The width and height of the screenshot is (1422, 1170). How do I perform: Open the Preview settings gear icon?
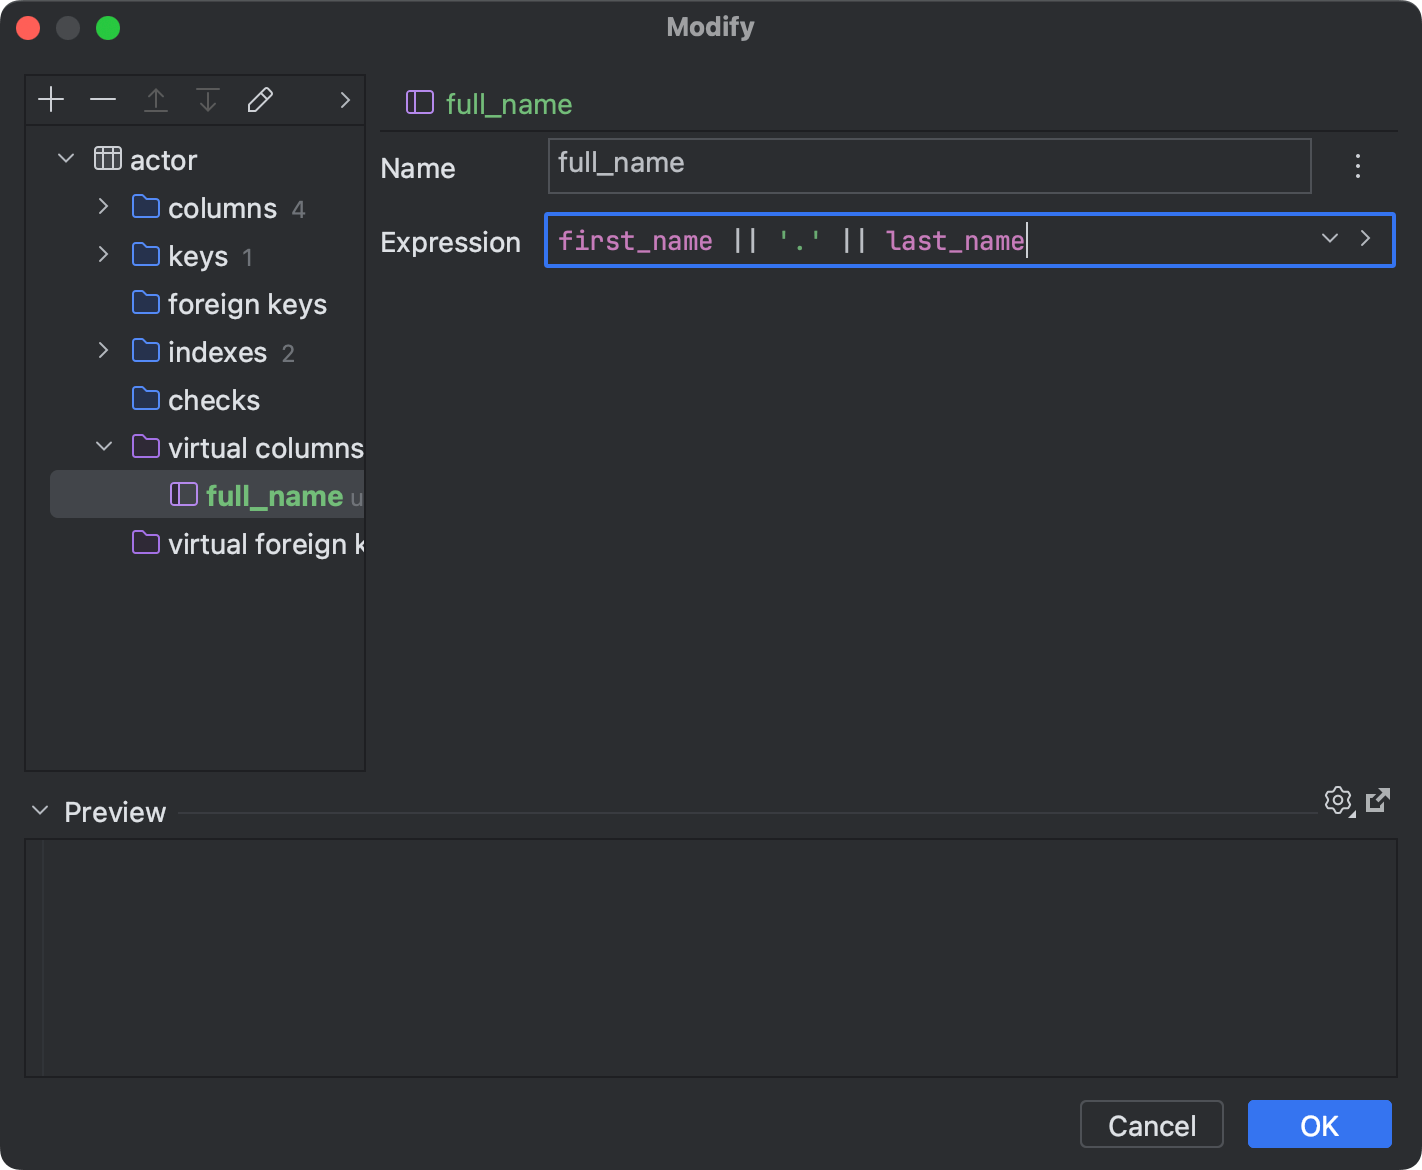(x=1338, y=800)
